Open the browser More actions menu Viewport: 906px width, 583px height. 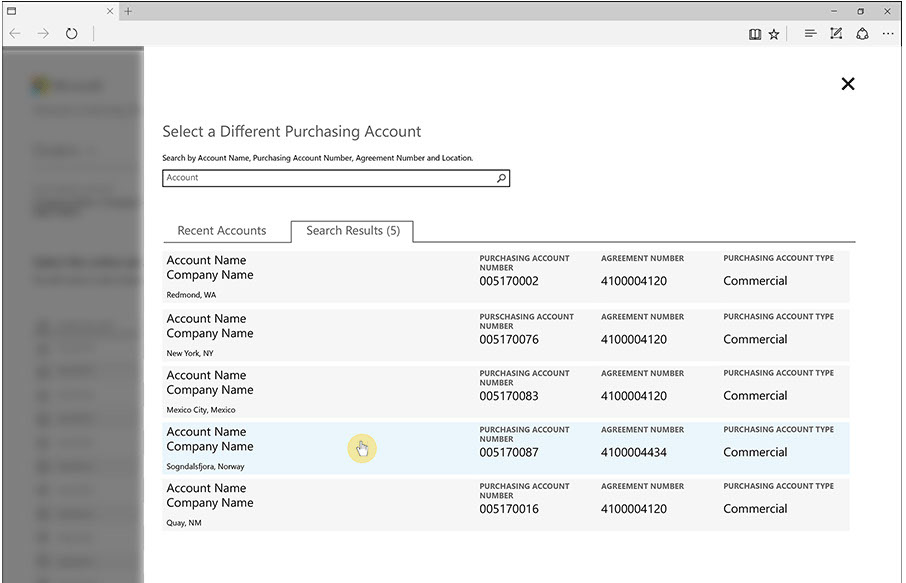click(888, 33)
